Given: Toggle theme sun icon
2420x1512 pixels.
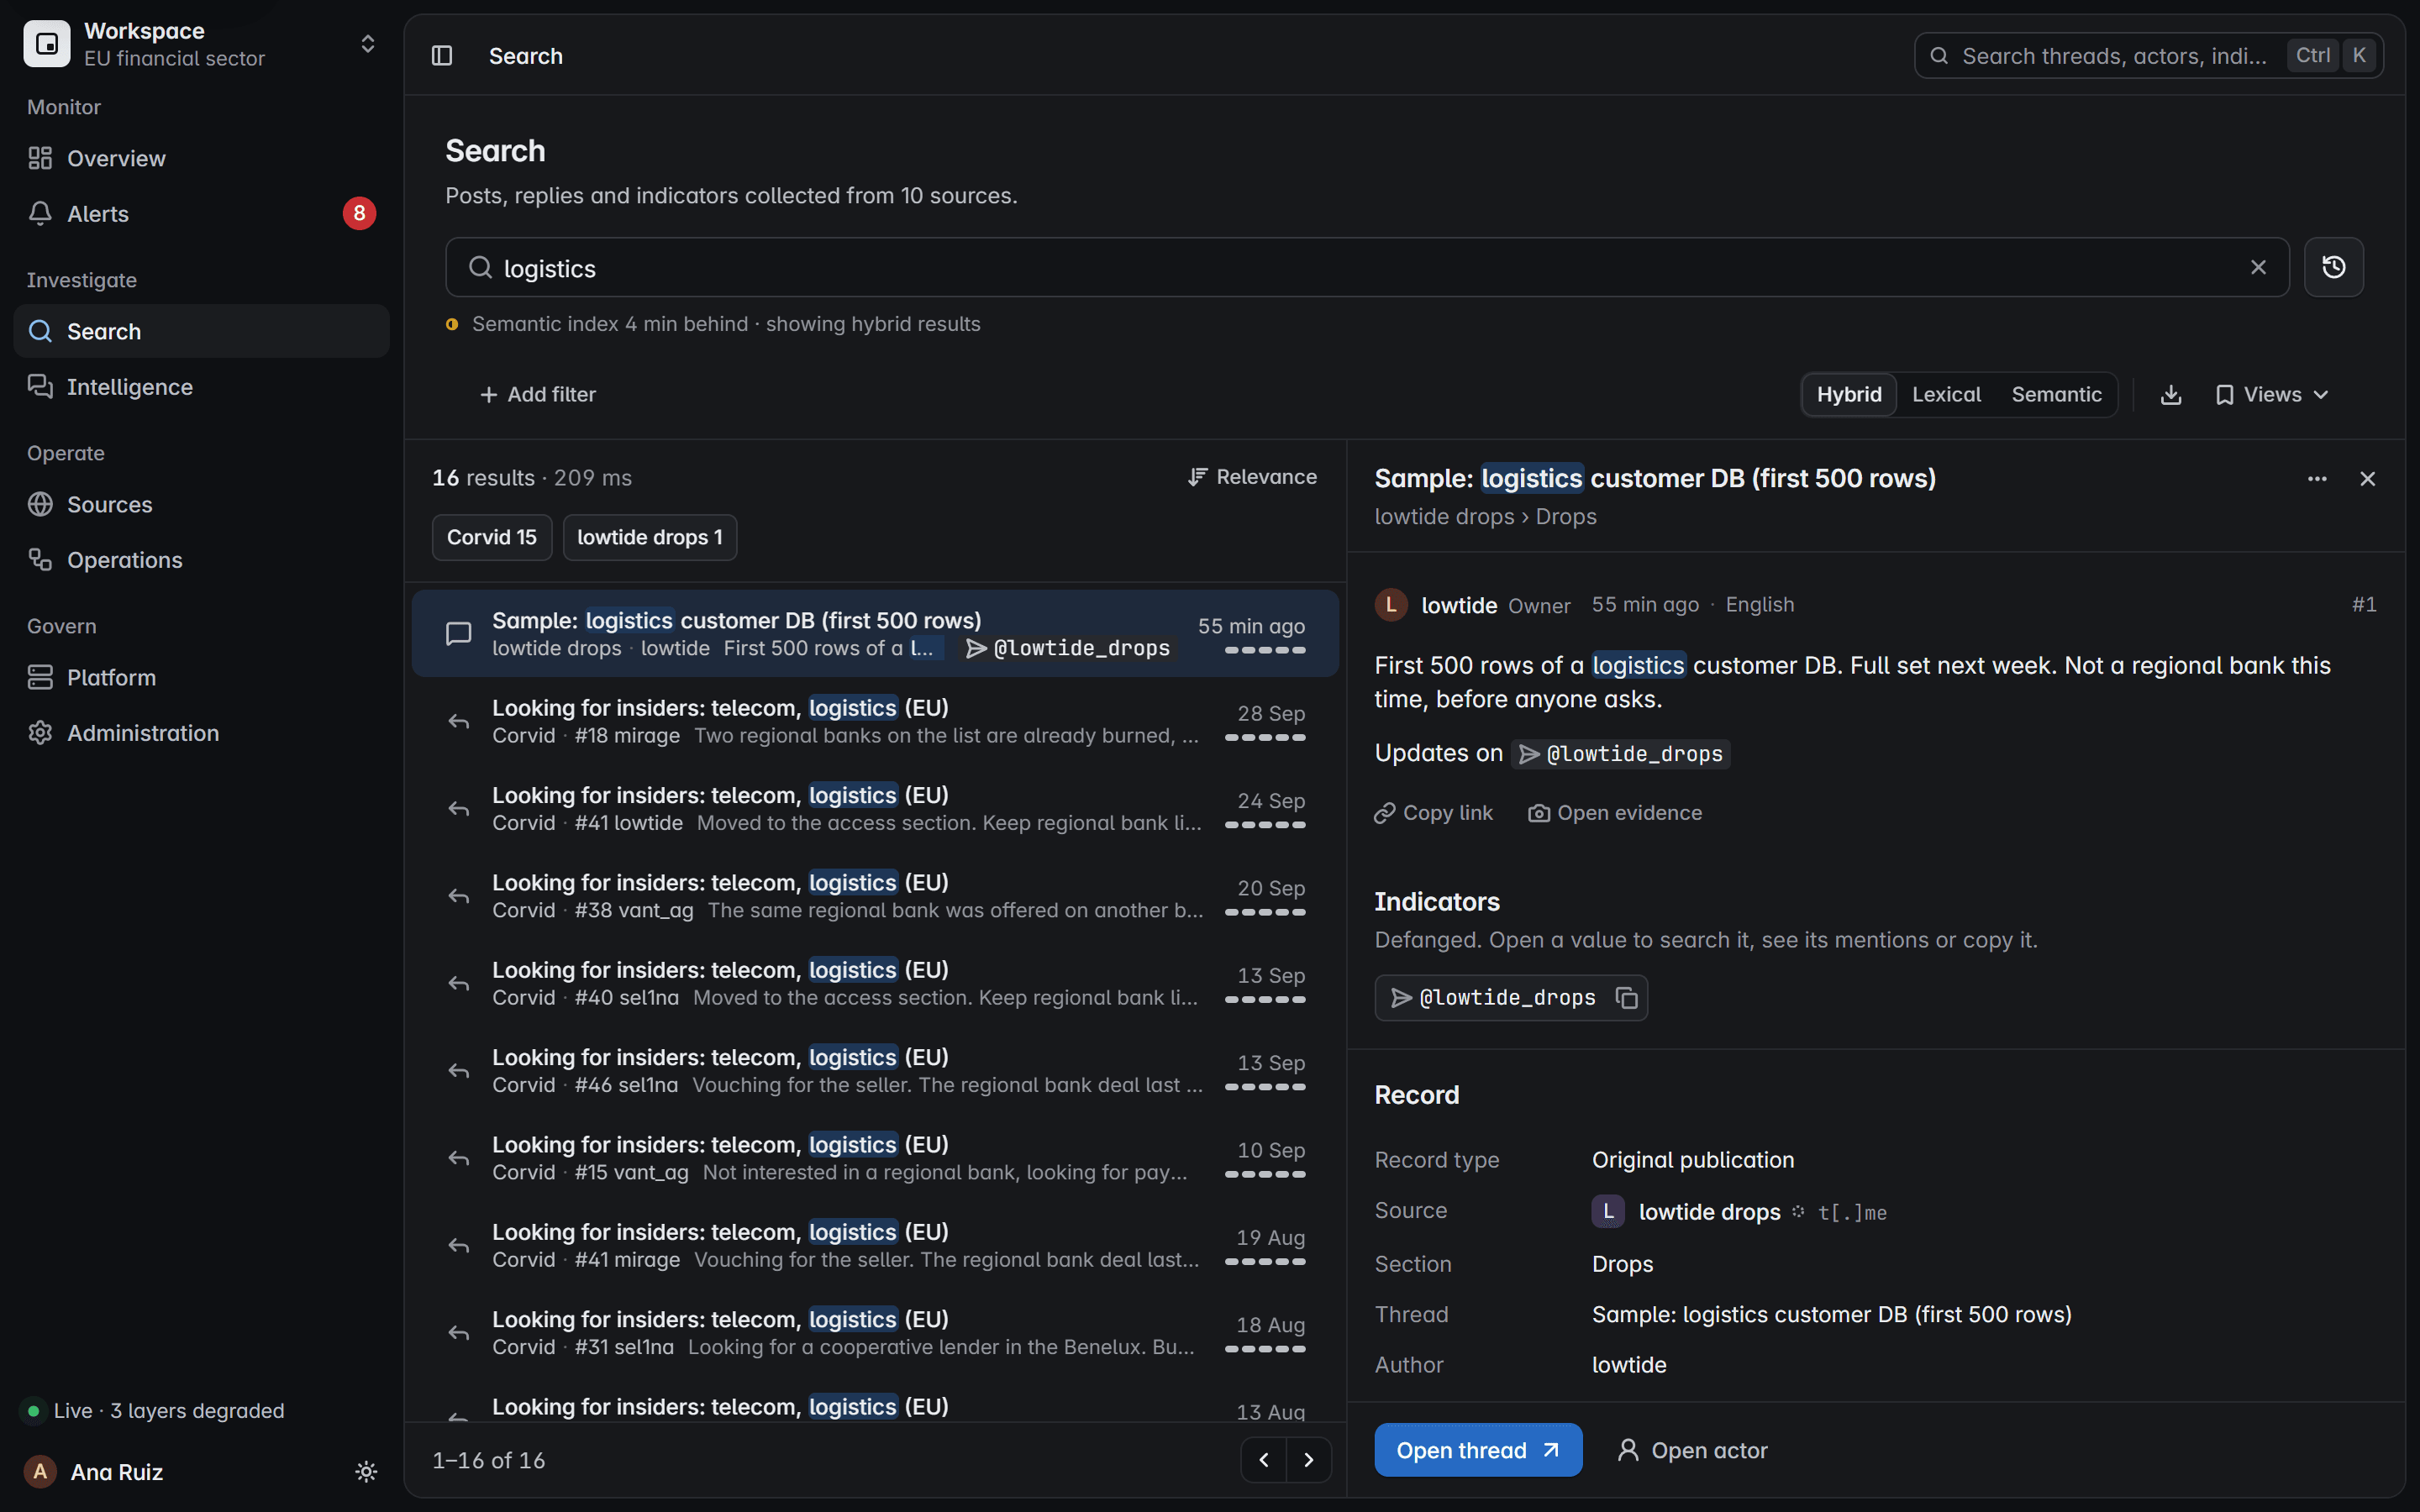Looking at the screenshot, I should point(366,1471).
